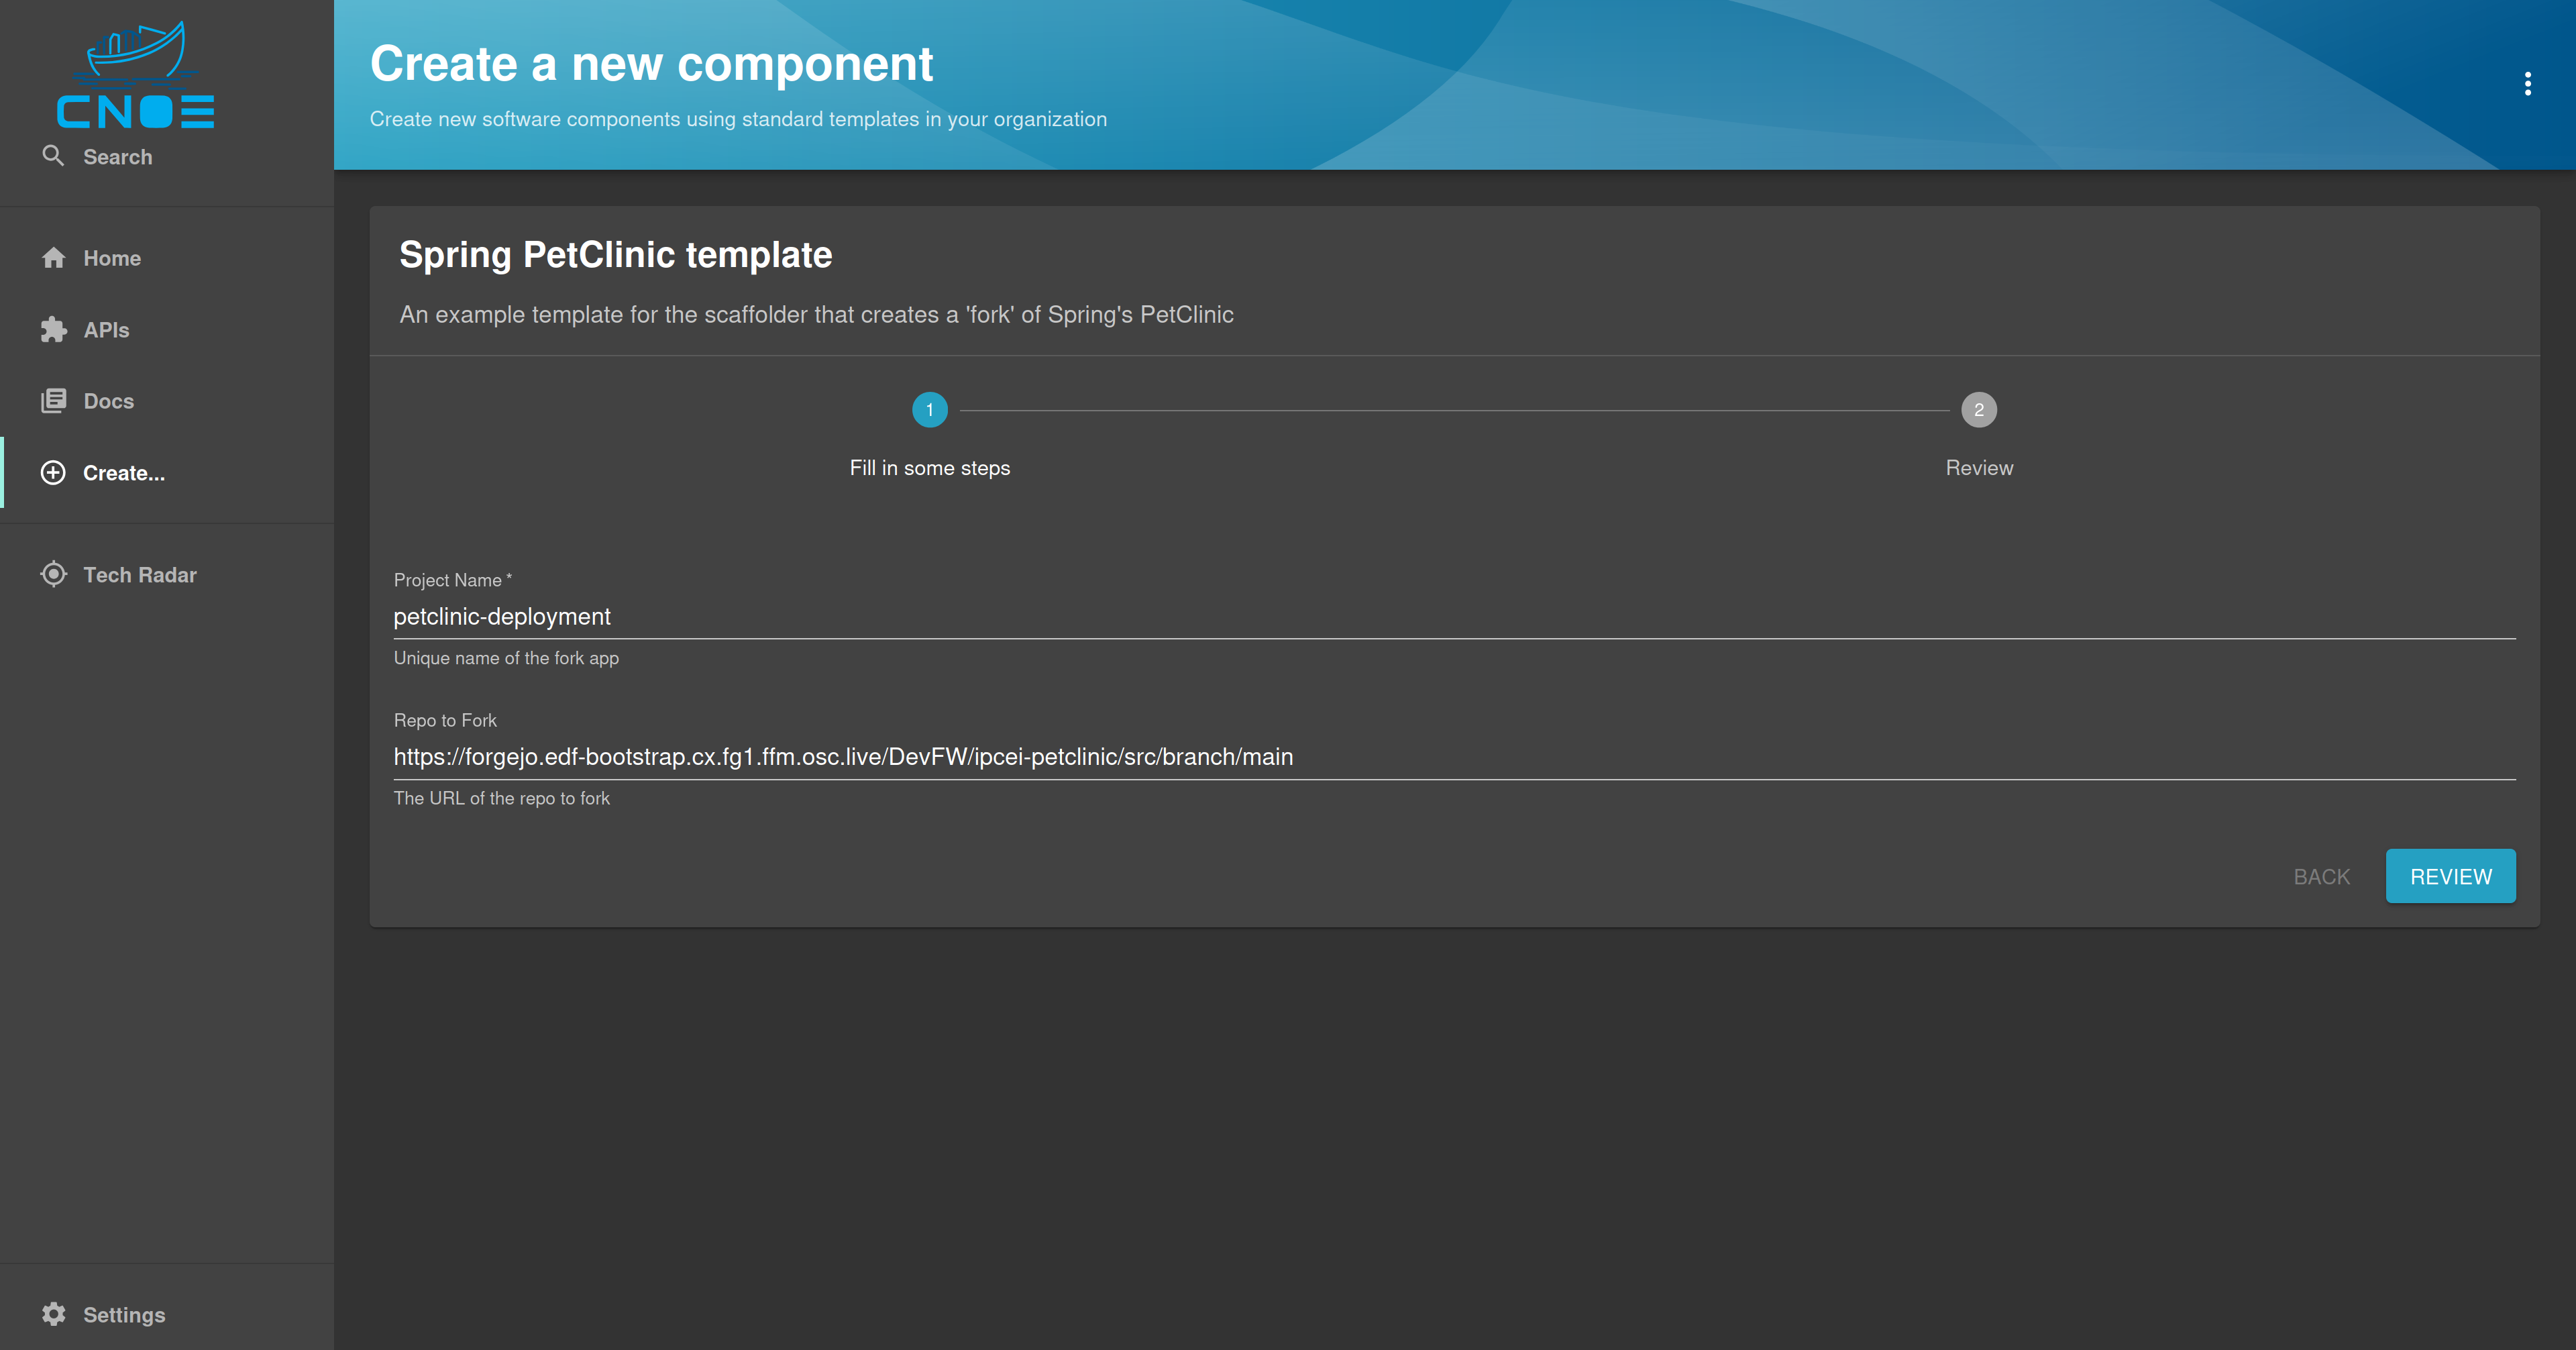Screen dimensions: 2576x1350
Task: Click "The URL of the repo to fork" helper text
Action: point(502,798)
